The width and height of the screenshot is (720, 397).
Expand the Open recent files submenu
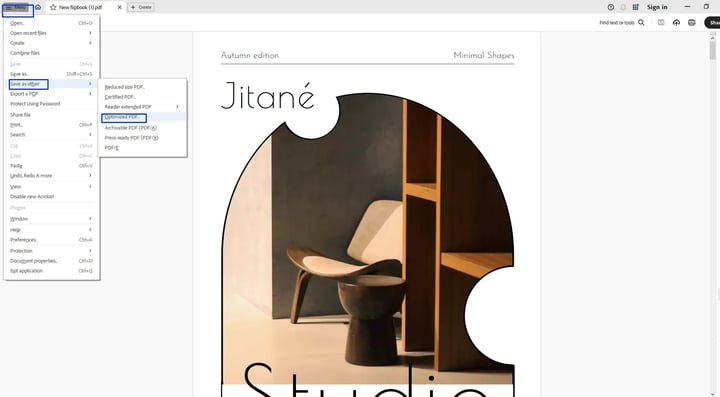point(51,33)
